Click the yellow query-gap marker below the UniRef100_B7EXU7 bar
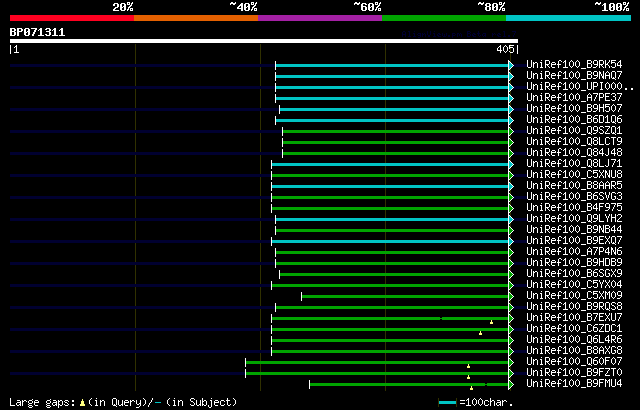The width and height of the screenshot is (640, 410). point(491,322)
